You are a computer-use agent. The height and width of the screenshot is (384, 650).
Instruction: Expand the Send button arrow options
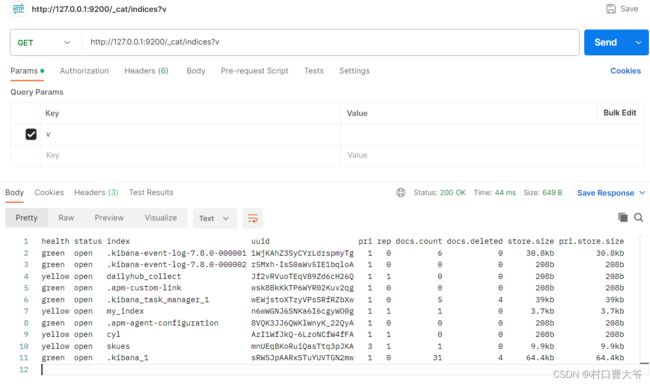pos(638,42)
